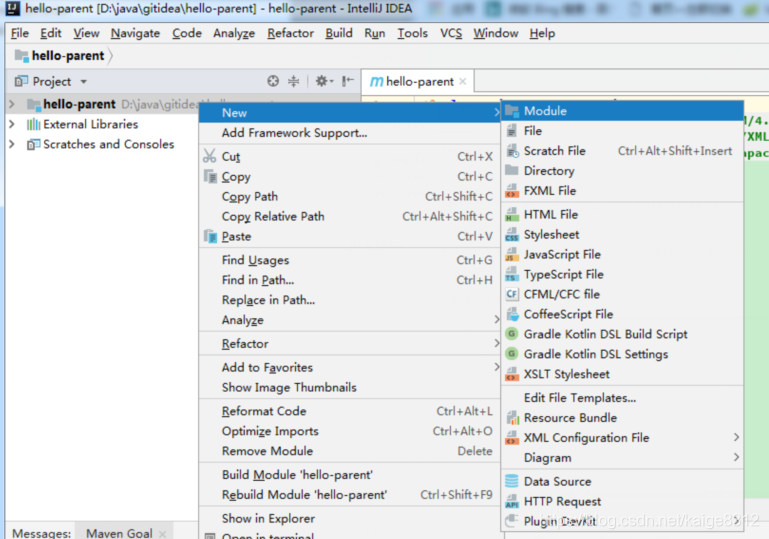
Task: Open the VCS menu
Action: [451, 33]
